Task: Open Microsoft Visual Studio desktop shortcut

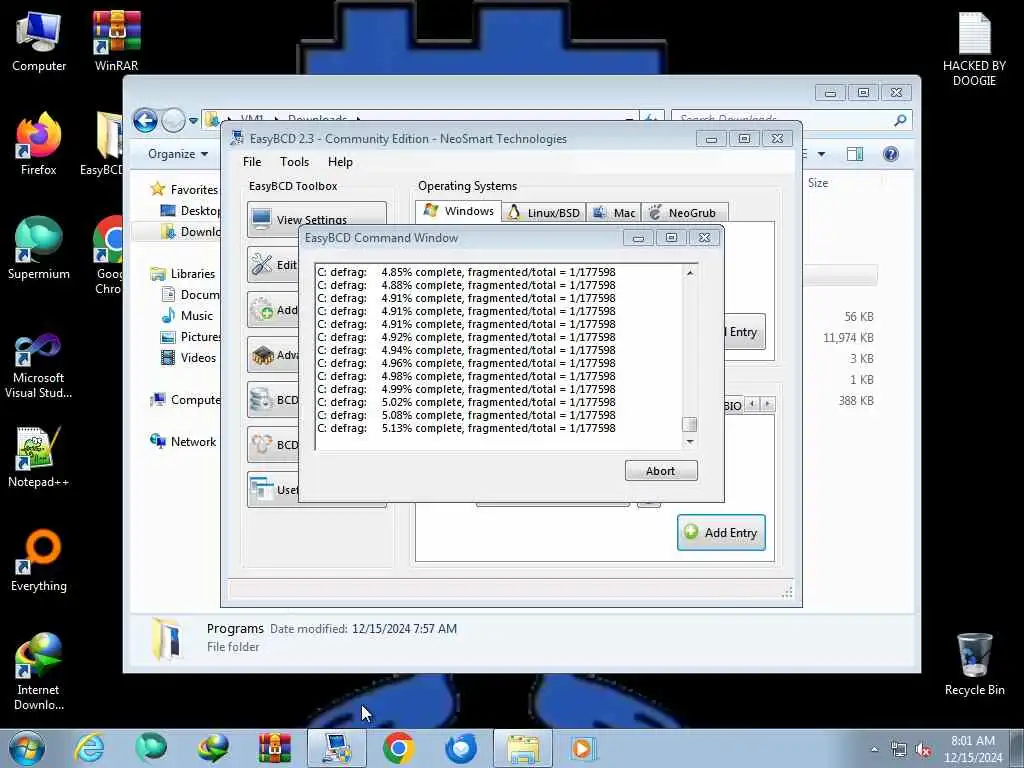Action: 39,366
